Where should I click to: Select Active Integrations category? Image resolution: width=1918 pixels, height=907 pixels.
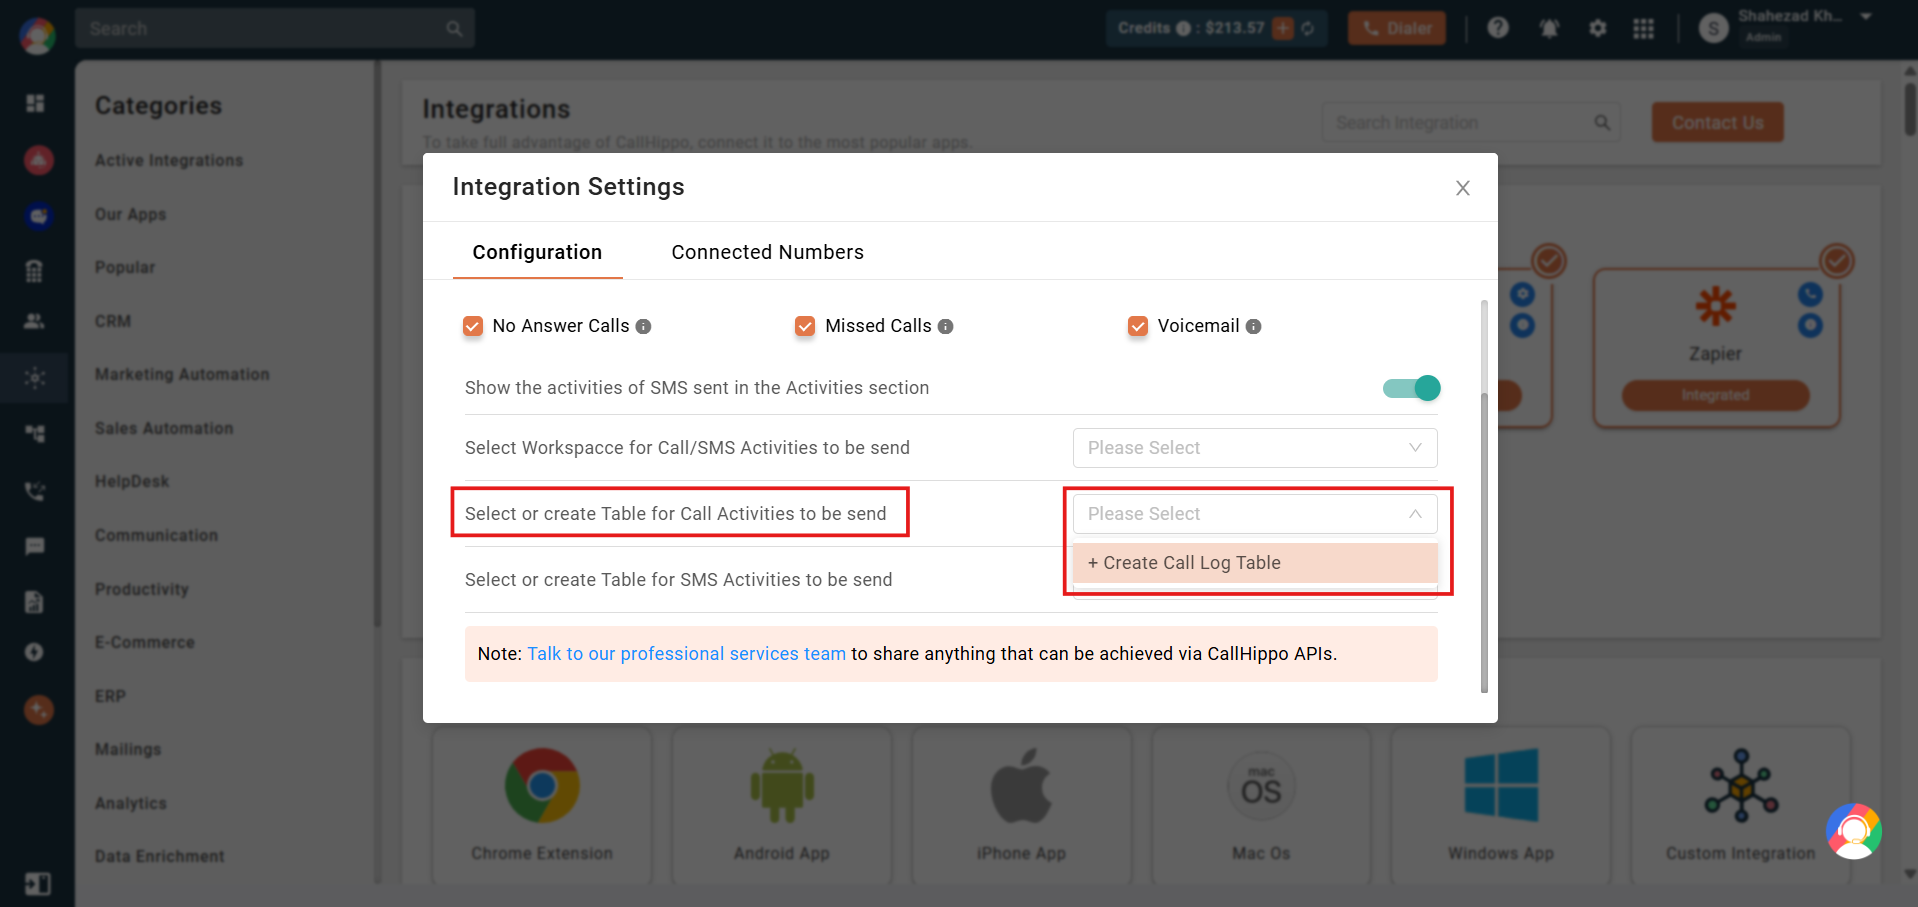(x=169, y=160)
